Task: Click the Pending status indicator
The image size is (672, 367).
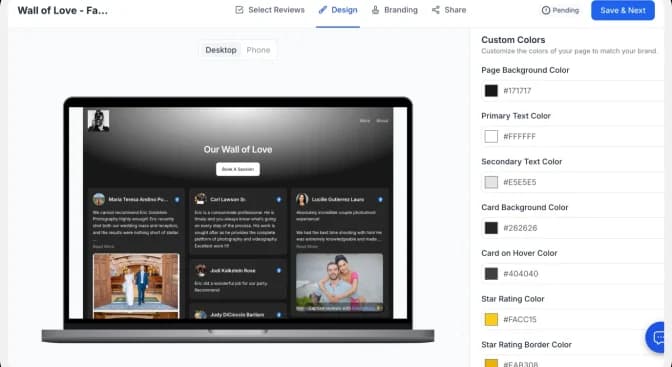Action: coord(560,10)
